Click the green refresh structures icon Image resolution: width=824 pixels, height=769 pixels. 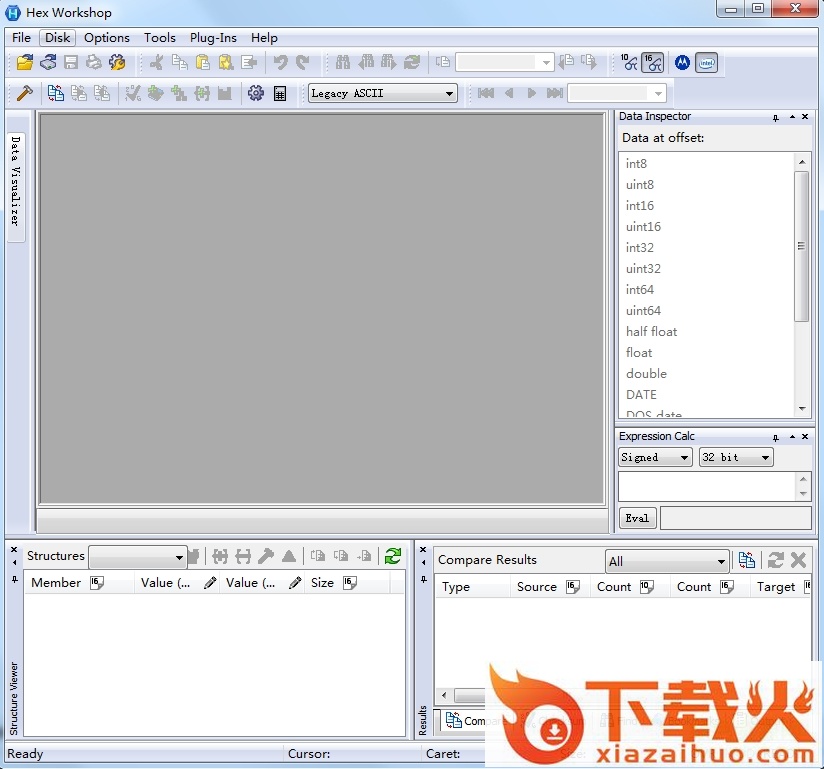(393, 556)
